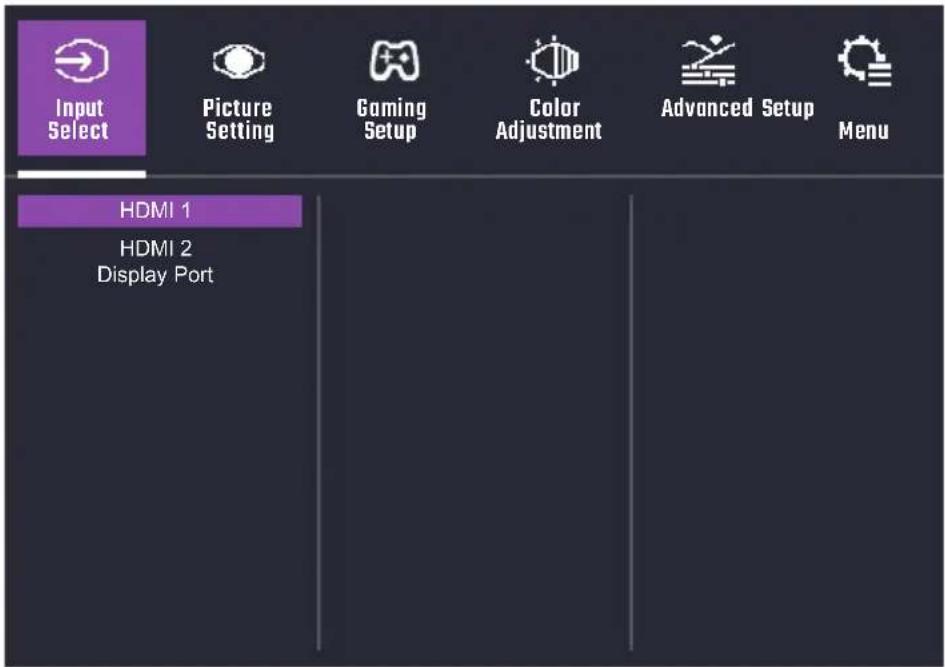
Task: Open the Gaming Setup gamepad icon
Action: 394,61
